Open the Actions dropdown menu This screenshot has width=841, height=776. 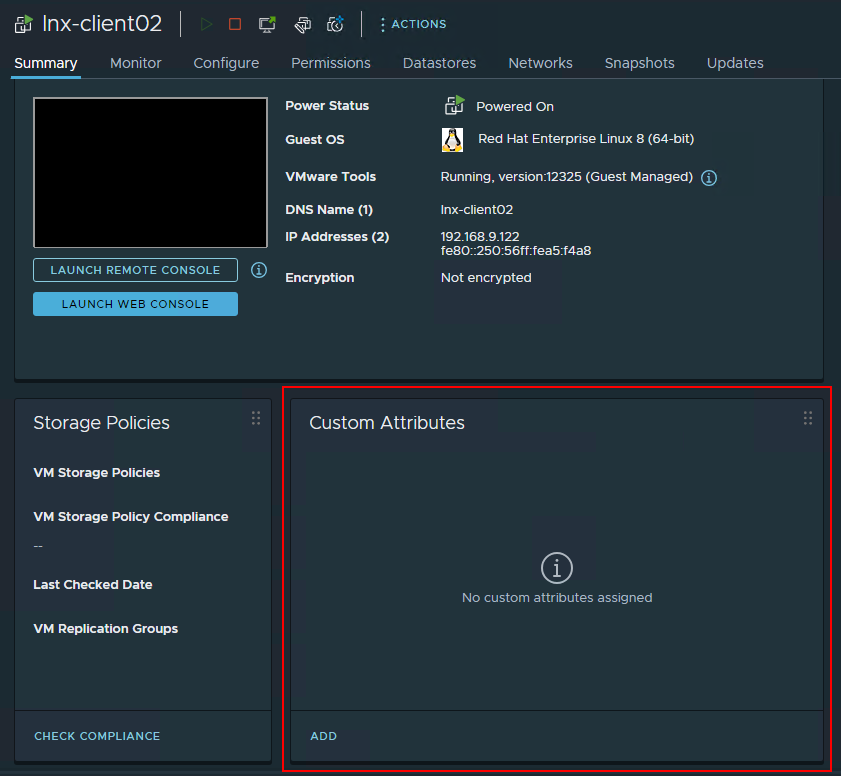[412, 24]
